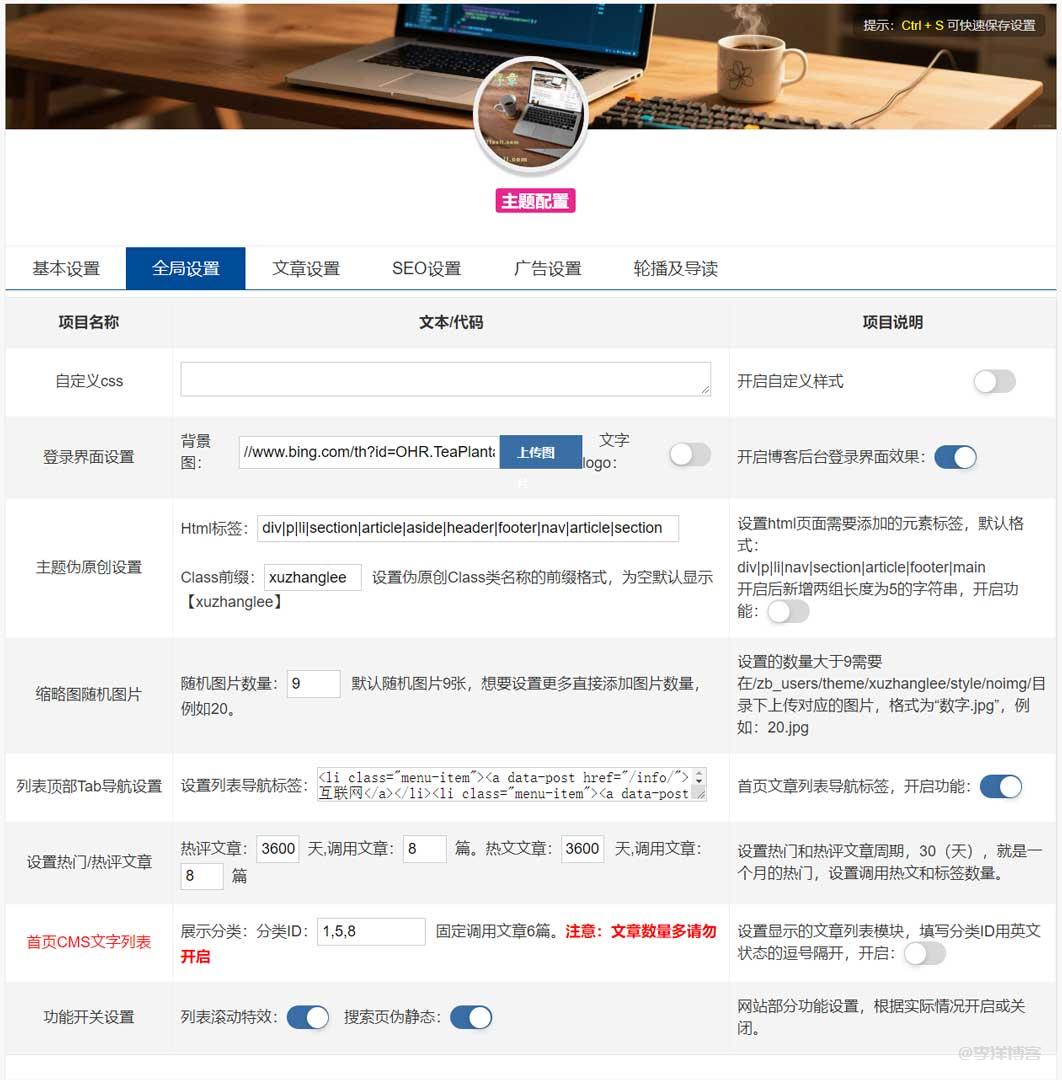Click the 自定义css text area
Image resolution: width=1062 pixels, height=1080 pixels.
pos(445,379)
